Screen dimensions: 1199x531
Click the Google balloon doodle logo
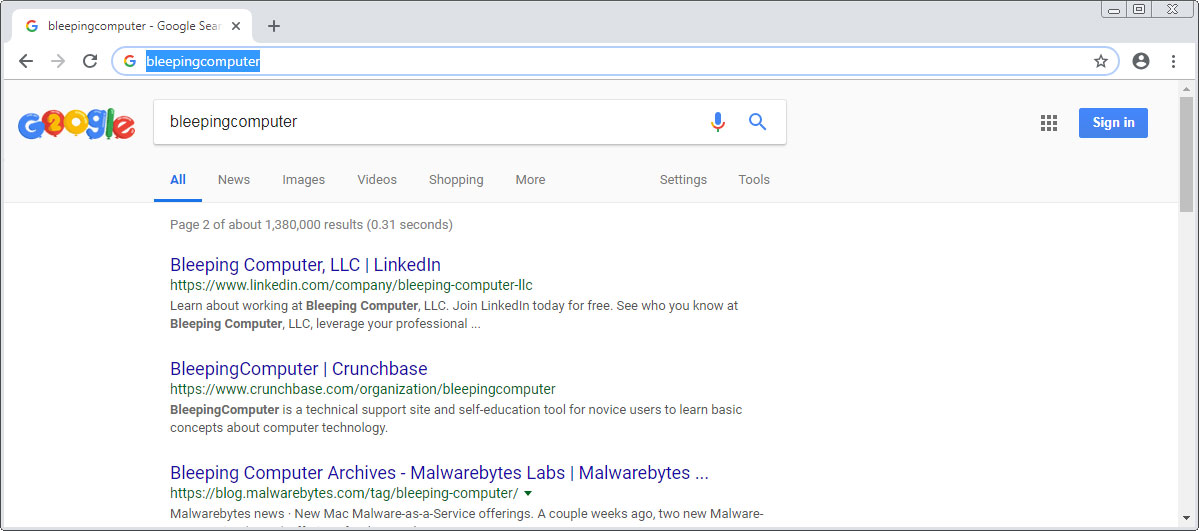tap(76, 123)
